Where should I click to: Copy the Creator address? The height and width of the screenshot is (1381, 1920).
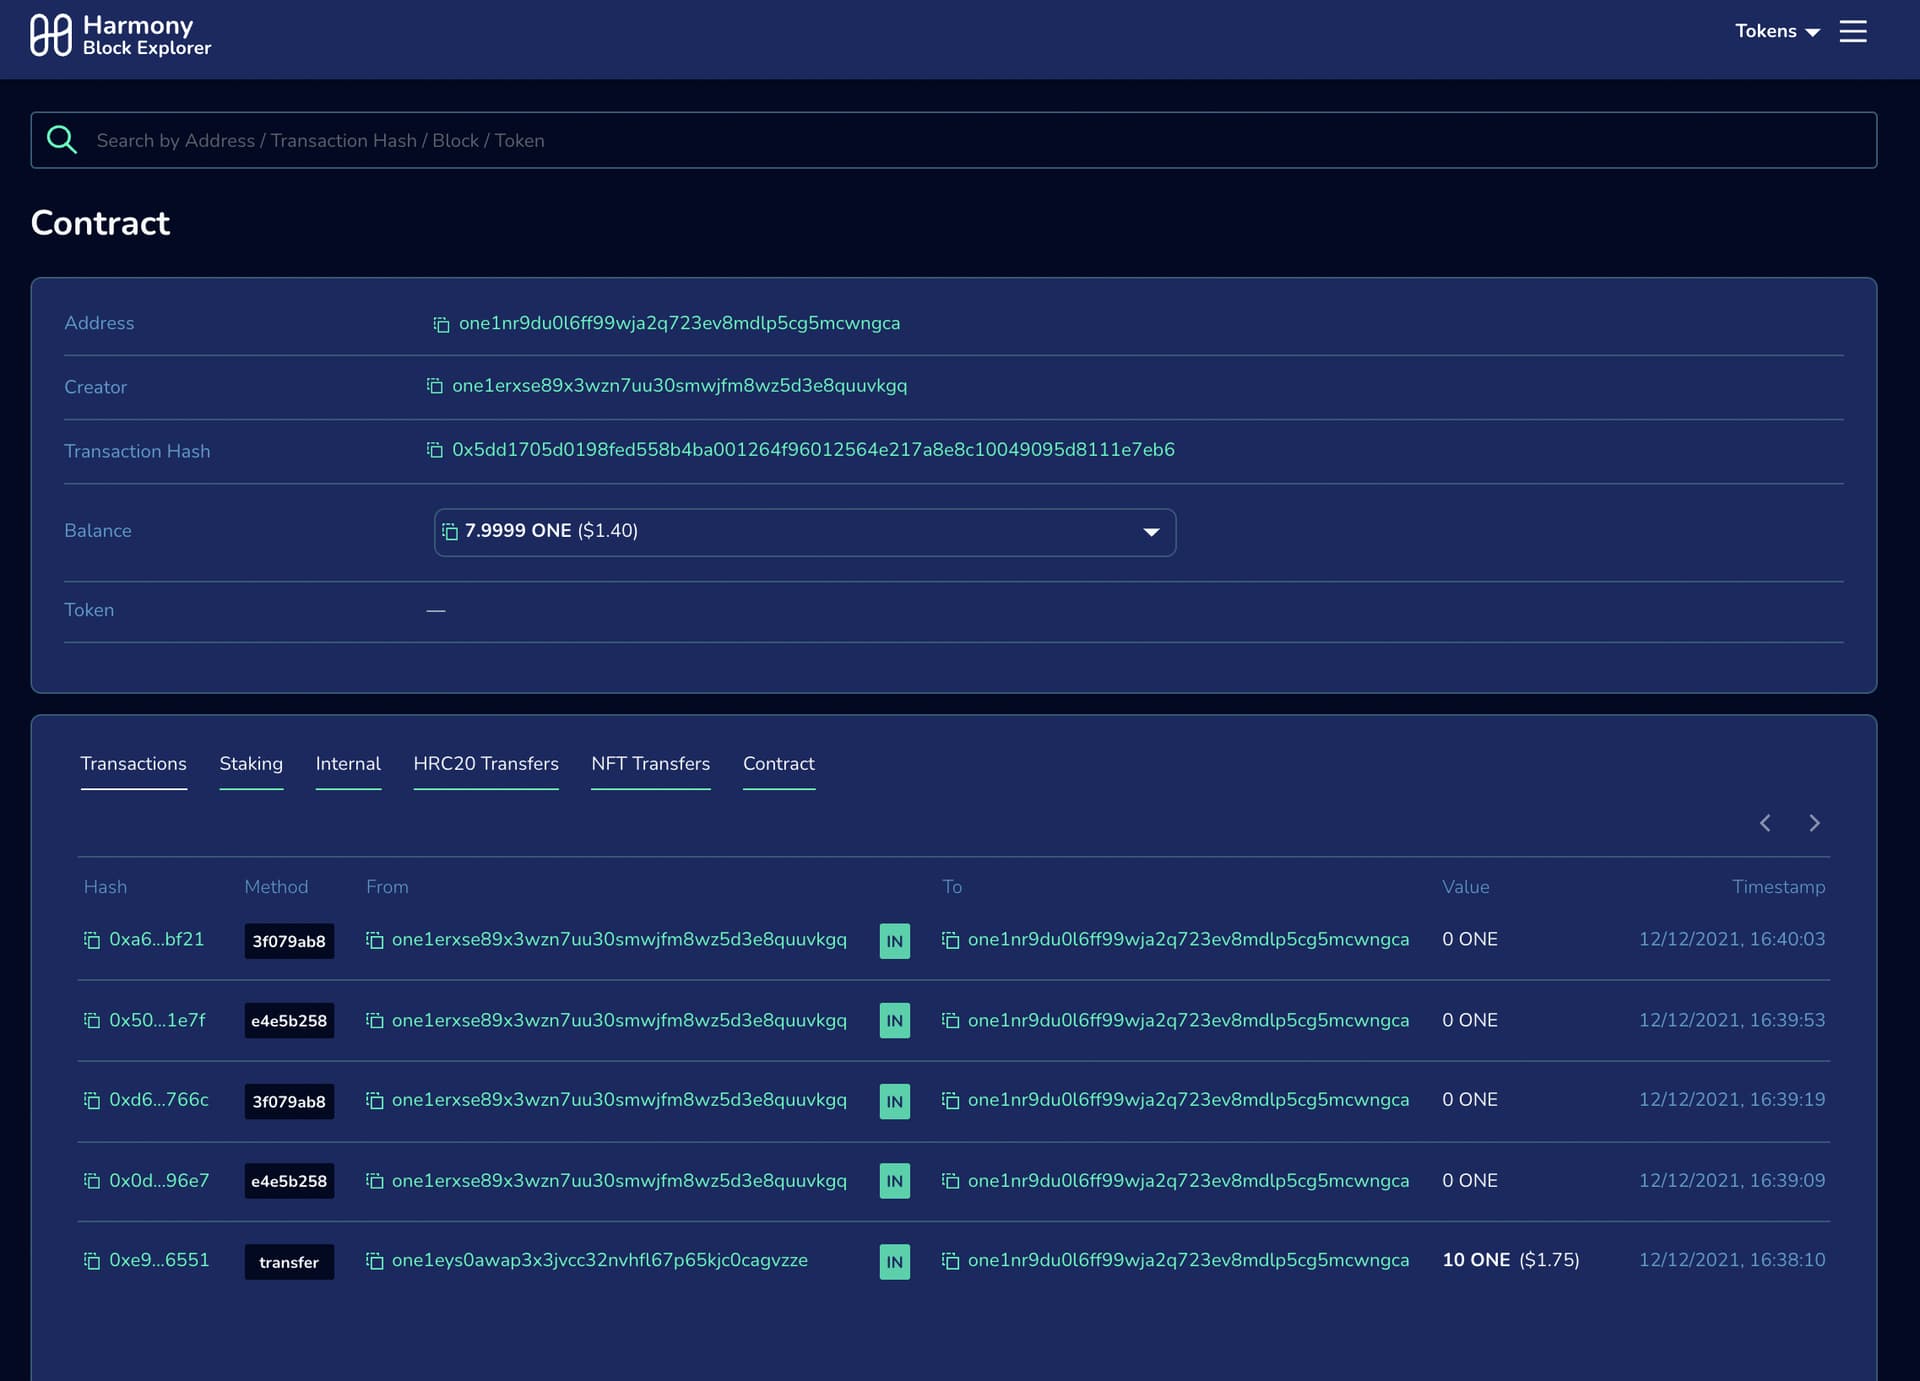click(434, 386)
